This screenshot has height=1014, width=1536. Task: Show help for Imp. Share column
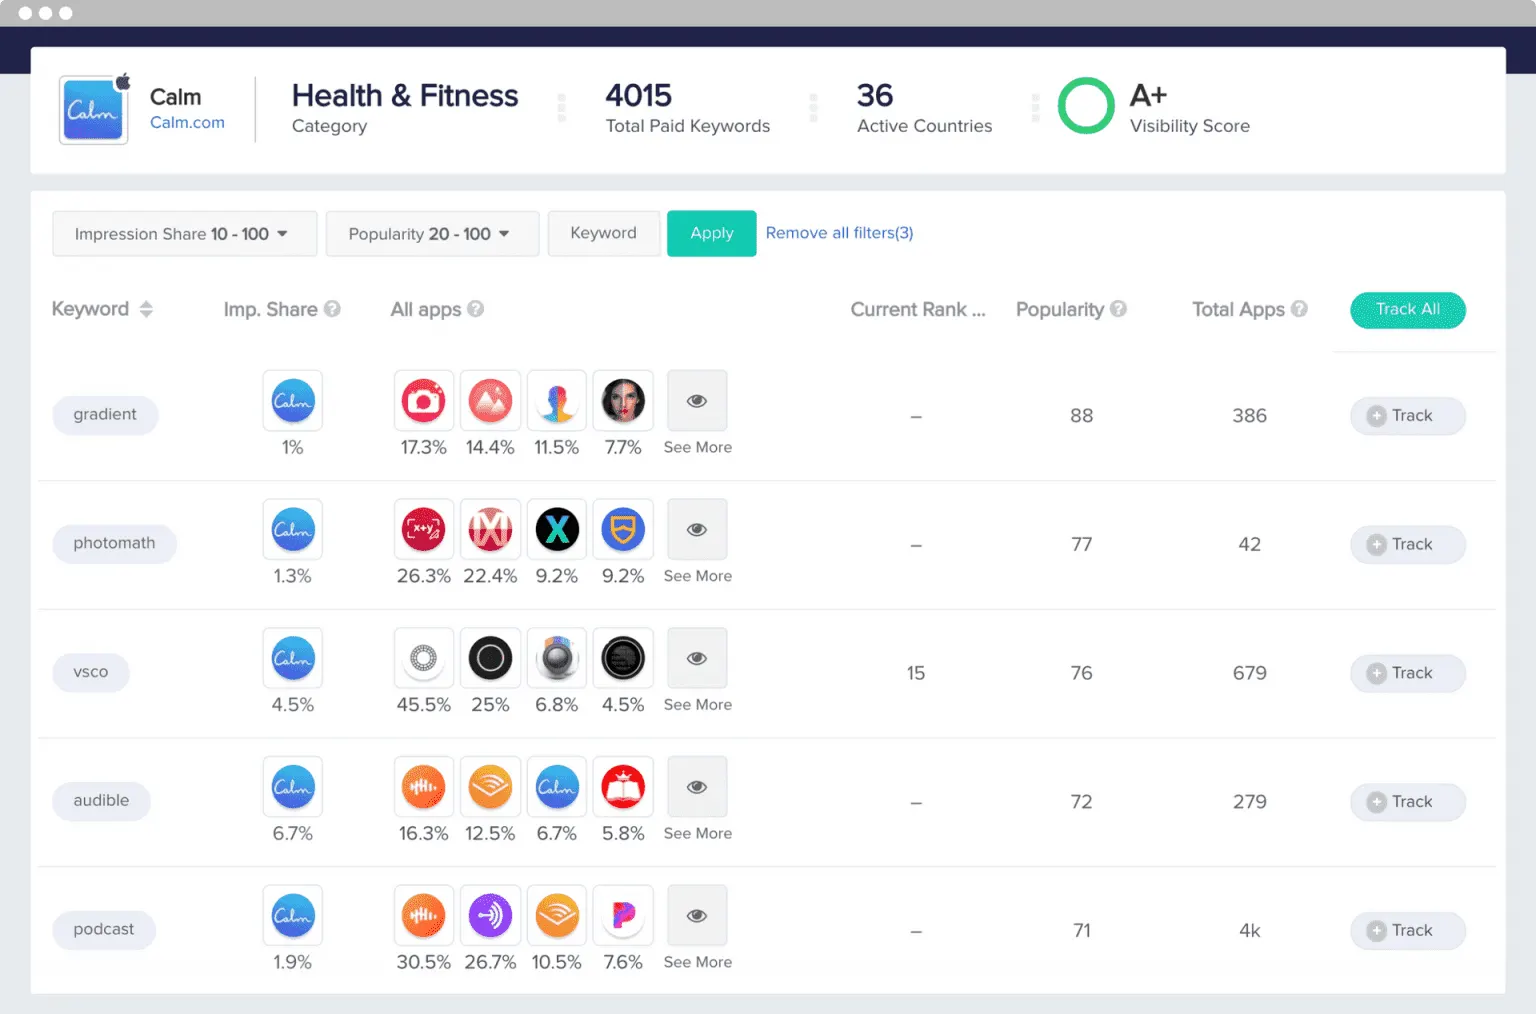coord(332,309)
